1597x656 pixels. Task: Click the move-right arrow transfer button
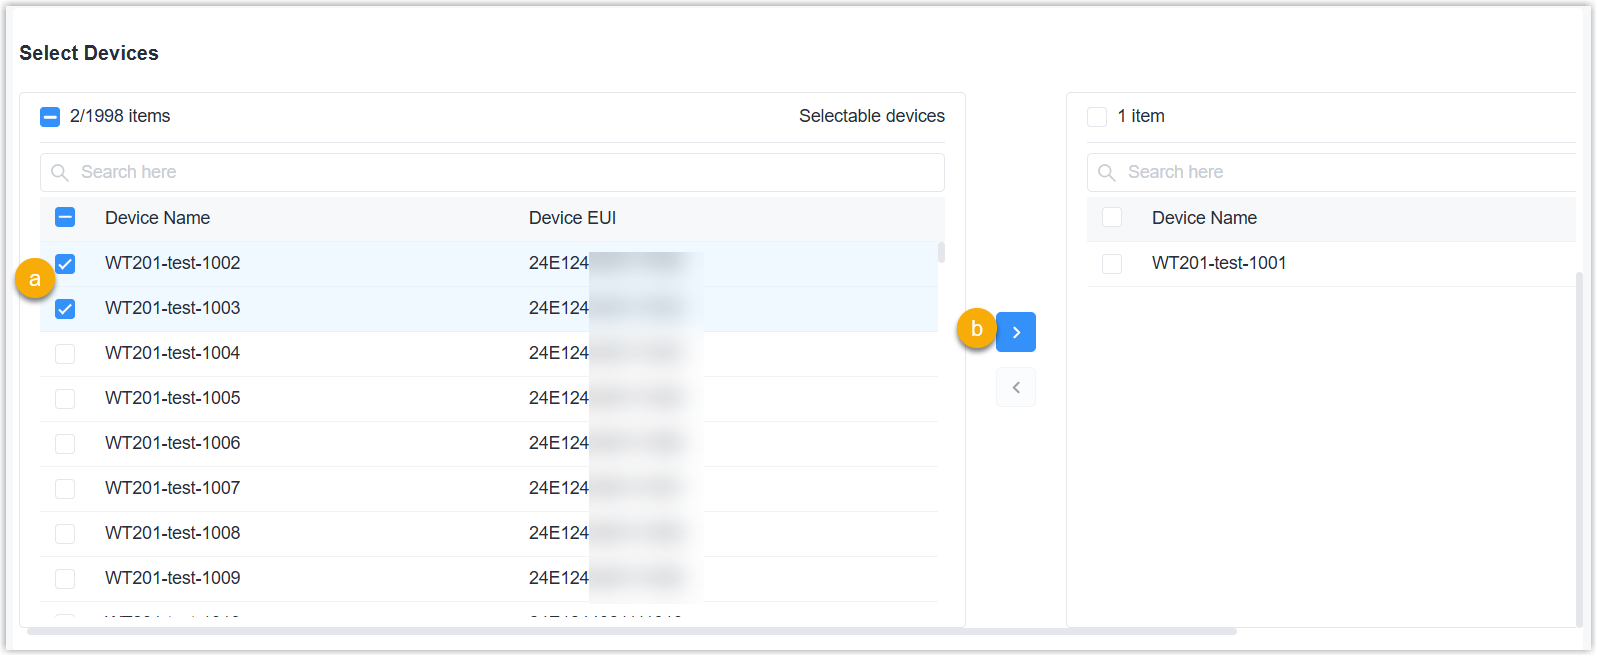pyautogui.click(x=1015, y=332)
